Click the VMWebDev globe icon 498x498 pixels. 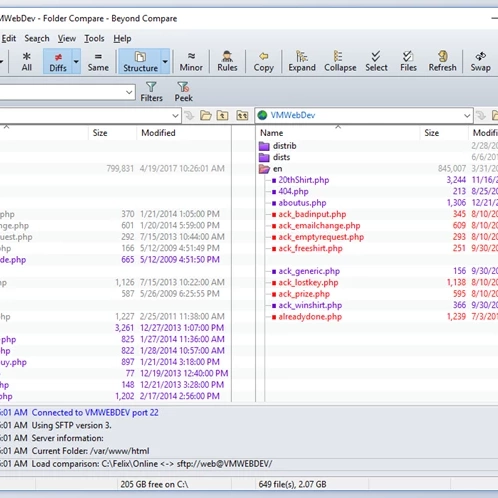[263, 115]
